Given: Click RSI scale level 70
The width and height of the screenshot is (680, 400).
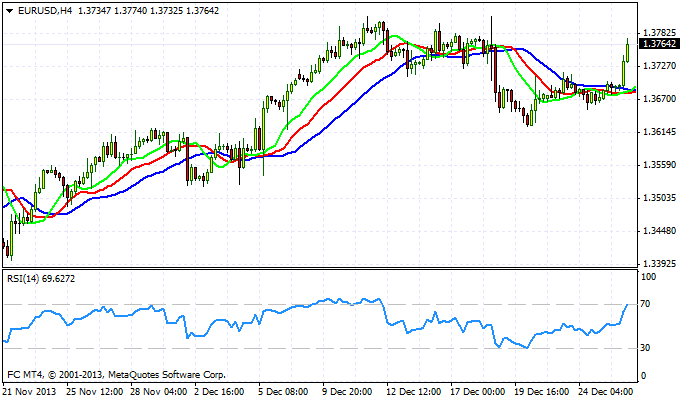Looking at the screenshot, I should 645,304.
